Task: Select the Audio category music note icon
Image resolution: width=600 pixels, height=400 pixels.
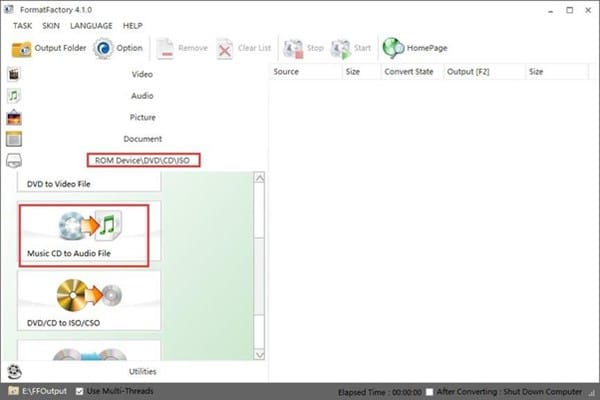Action: (14, 96)
